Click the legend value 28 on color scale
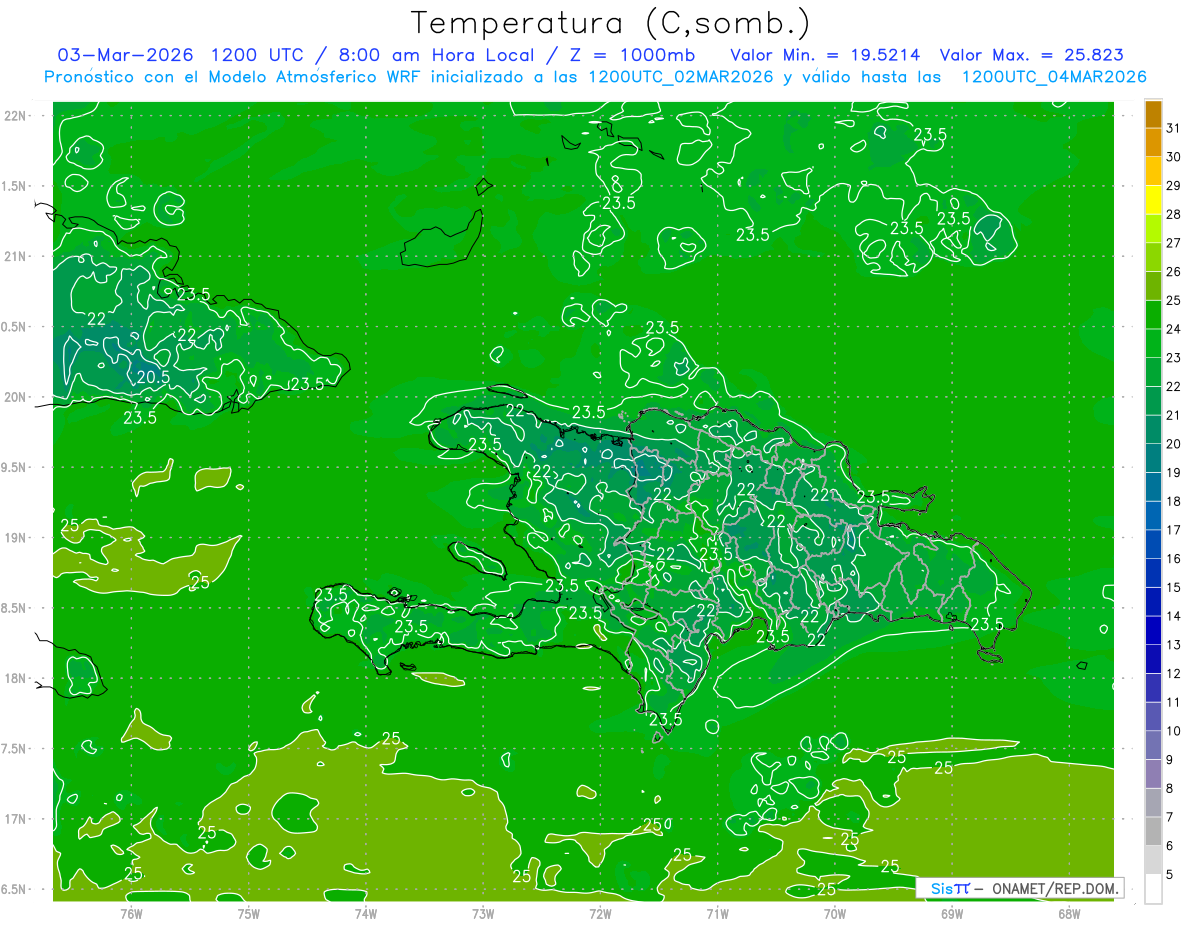Screen dimensions: 1200x927 (1174, 214)
